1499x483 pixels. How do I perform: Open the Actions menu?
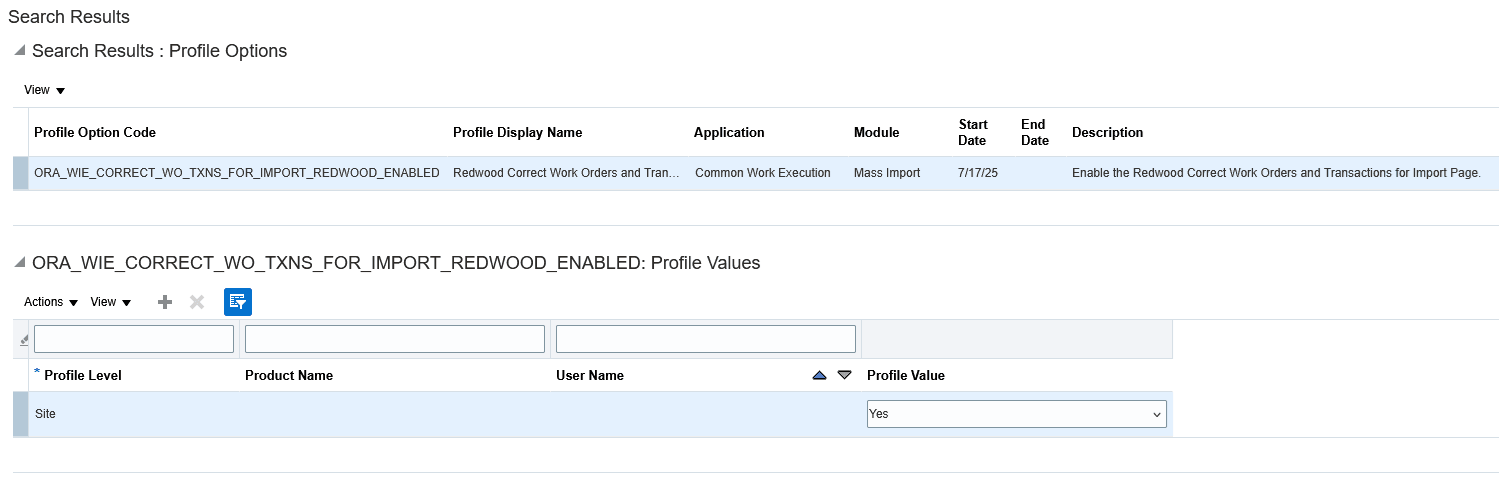tap(50, 302)
